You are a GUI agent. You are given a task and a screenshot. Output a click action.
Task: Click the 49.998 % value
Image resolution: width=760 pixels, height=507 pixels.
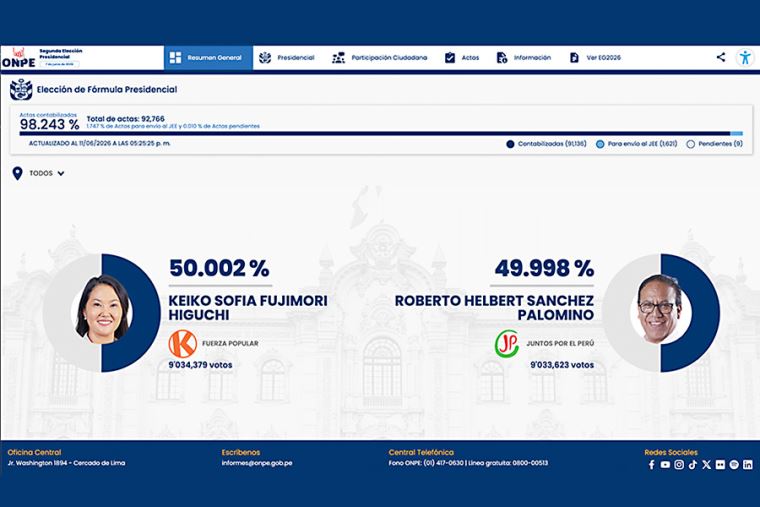(x=544, y=268)
